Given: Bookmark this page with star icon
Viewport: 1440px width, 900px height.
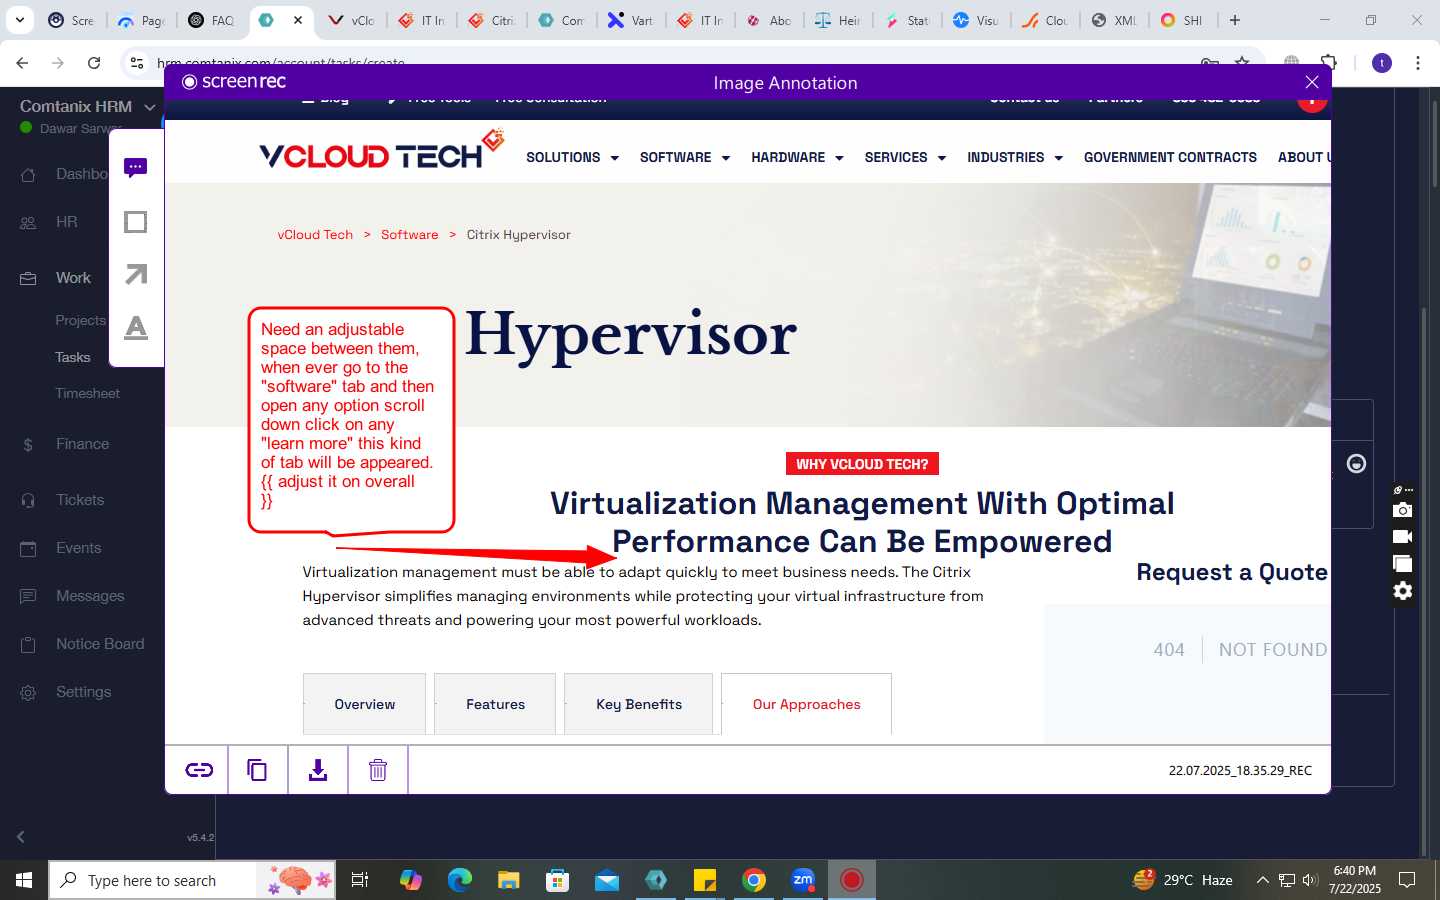Looking at the screenshot, I should pos(1242,63).
